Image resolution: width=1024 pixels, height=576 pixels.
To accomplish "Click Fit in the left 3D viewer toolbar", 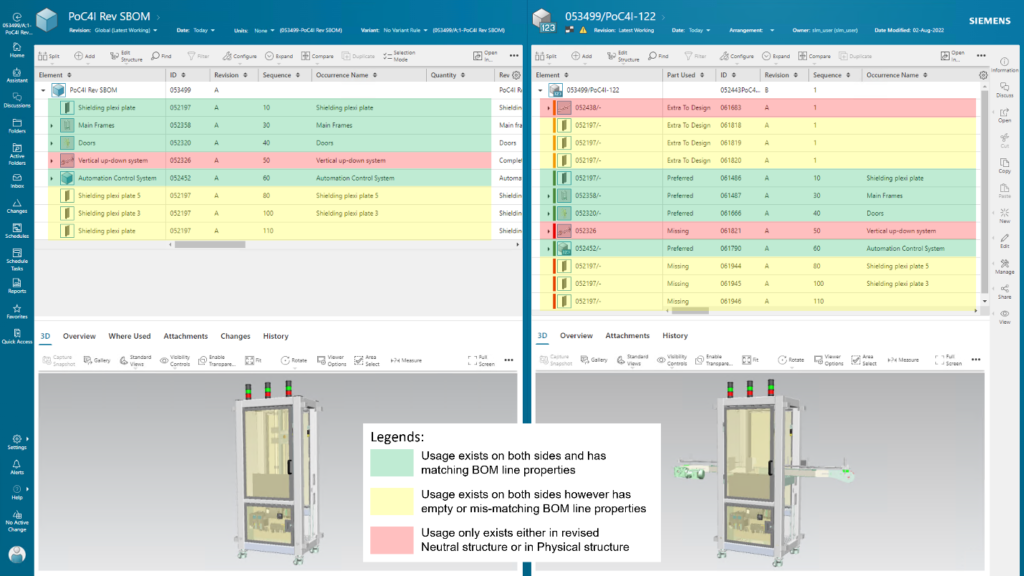I will click(x=253, y=360).
